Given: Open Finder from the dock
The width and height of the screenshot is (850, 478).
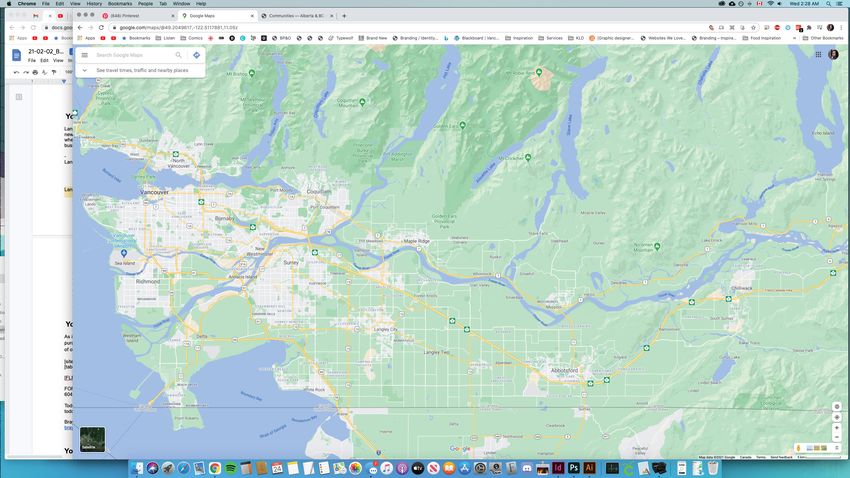Looking at the screenshot, I should click(x=137, y=468).
